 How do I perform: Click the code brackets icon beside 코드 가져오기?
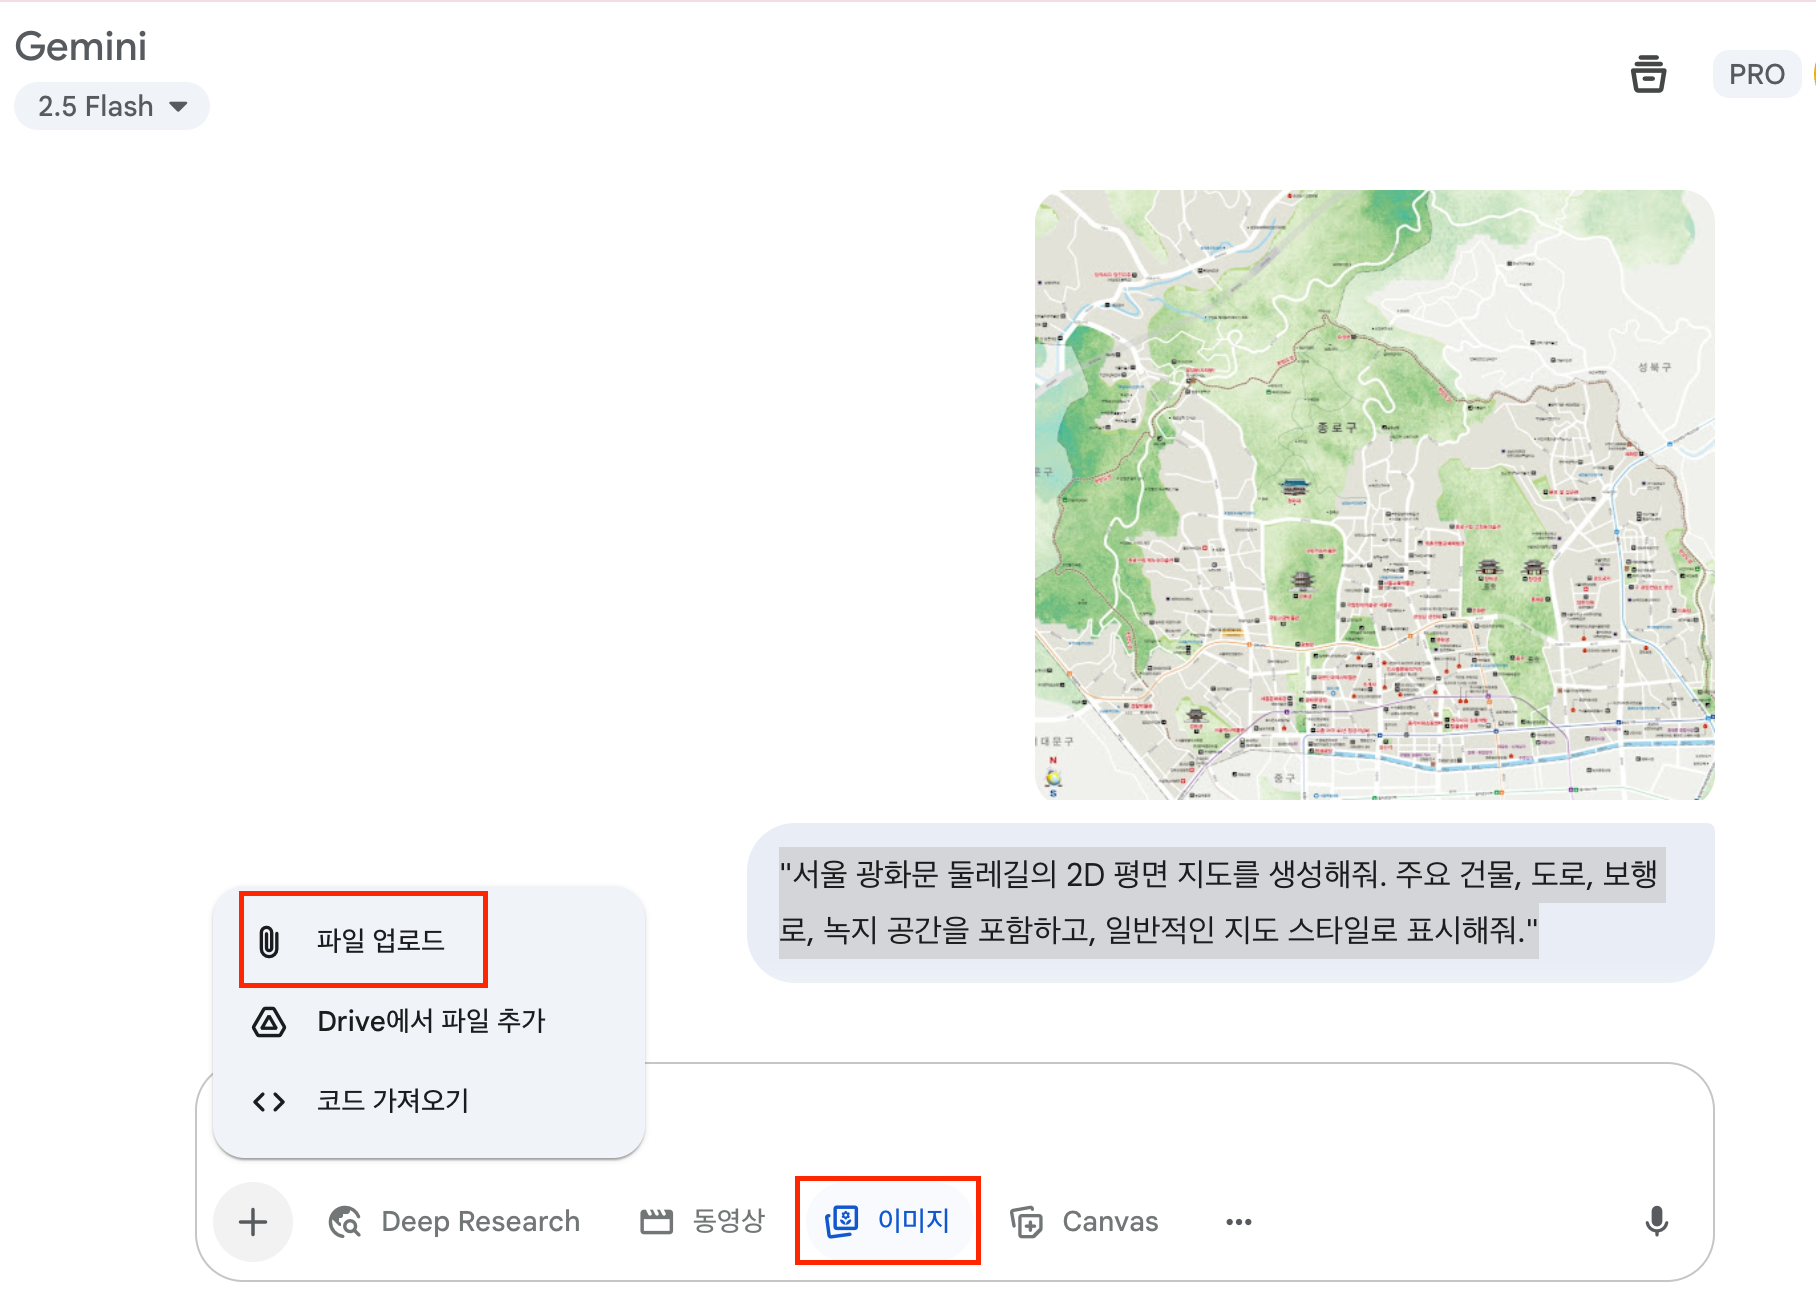pos(268,1101)
